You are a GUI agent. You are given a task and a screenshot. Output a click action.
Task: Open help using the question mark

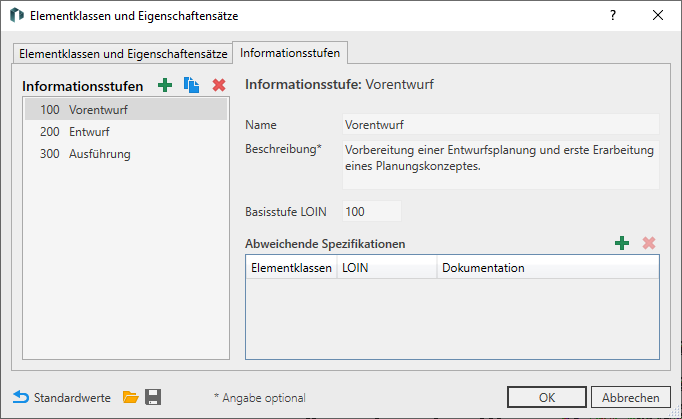tap(613, 15)
